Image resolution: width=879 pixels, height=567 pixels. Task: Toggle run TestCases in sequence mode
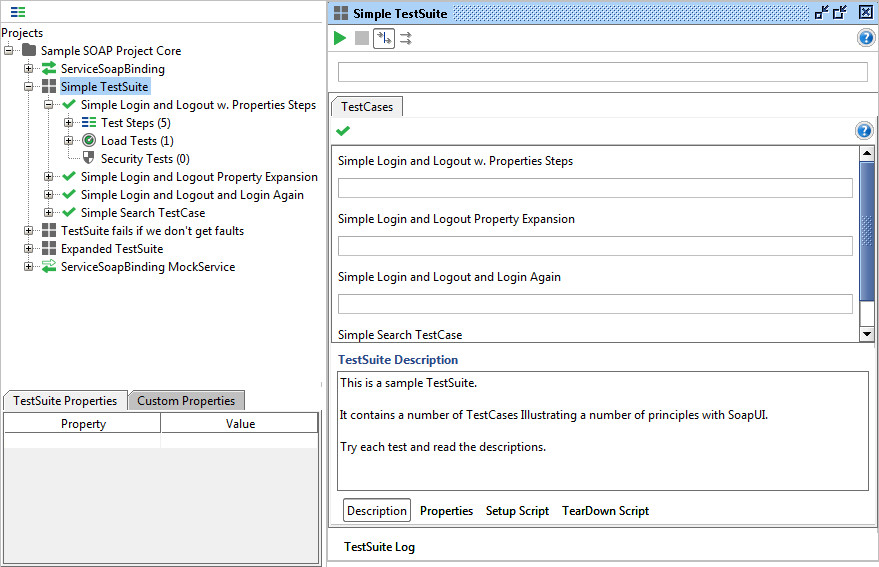point(384,38)
